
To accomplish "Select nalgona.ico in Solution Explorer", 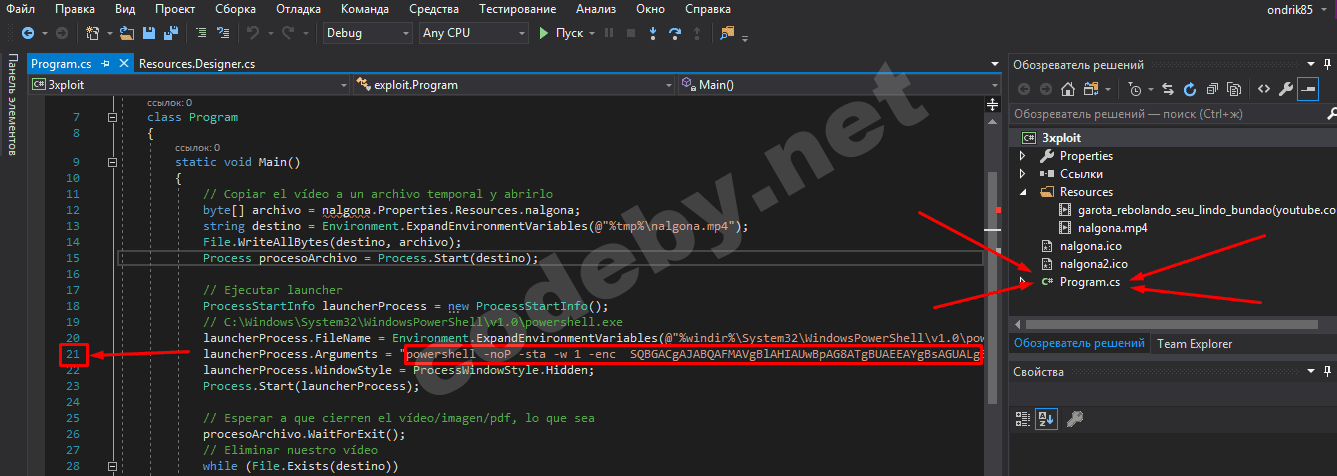I will click(1091, 246).
